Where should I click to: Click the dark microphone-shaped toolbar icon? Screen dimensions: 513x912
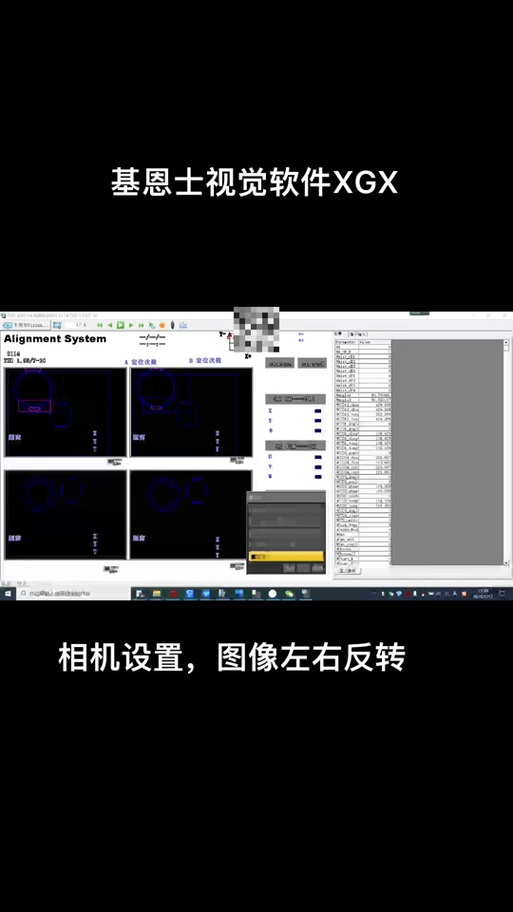173,325
